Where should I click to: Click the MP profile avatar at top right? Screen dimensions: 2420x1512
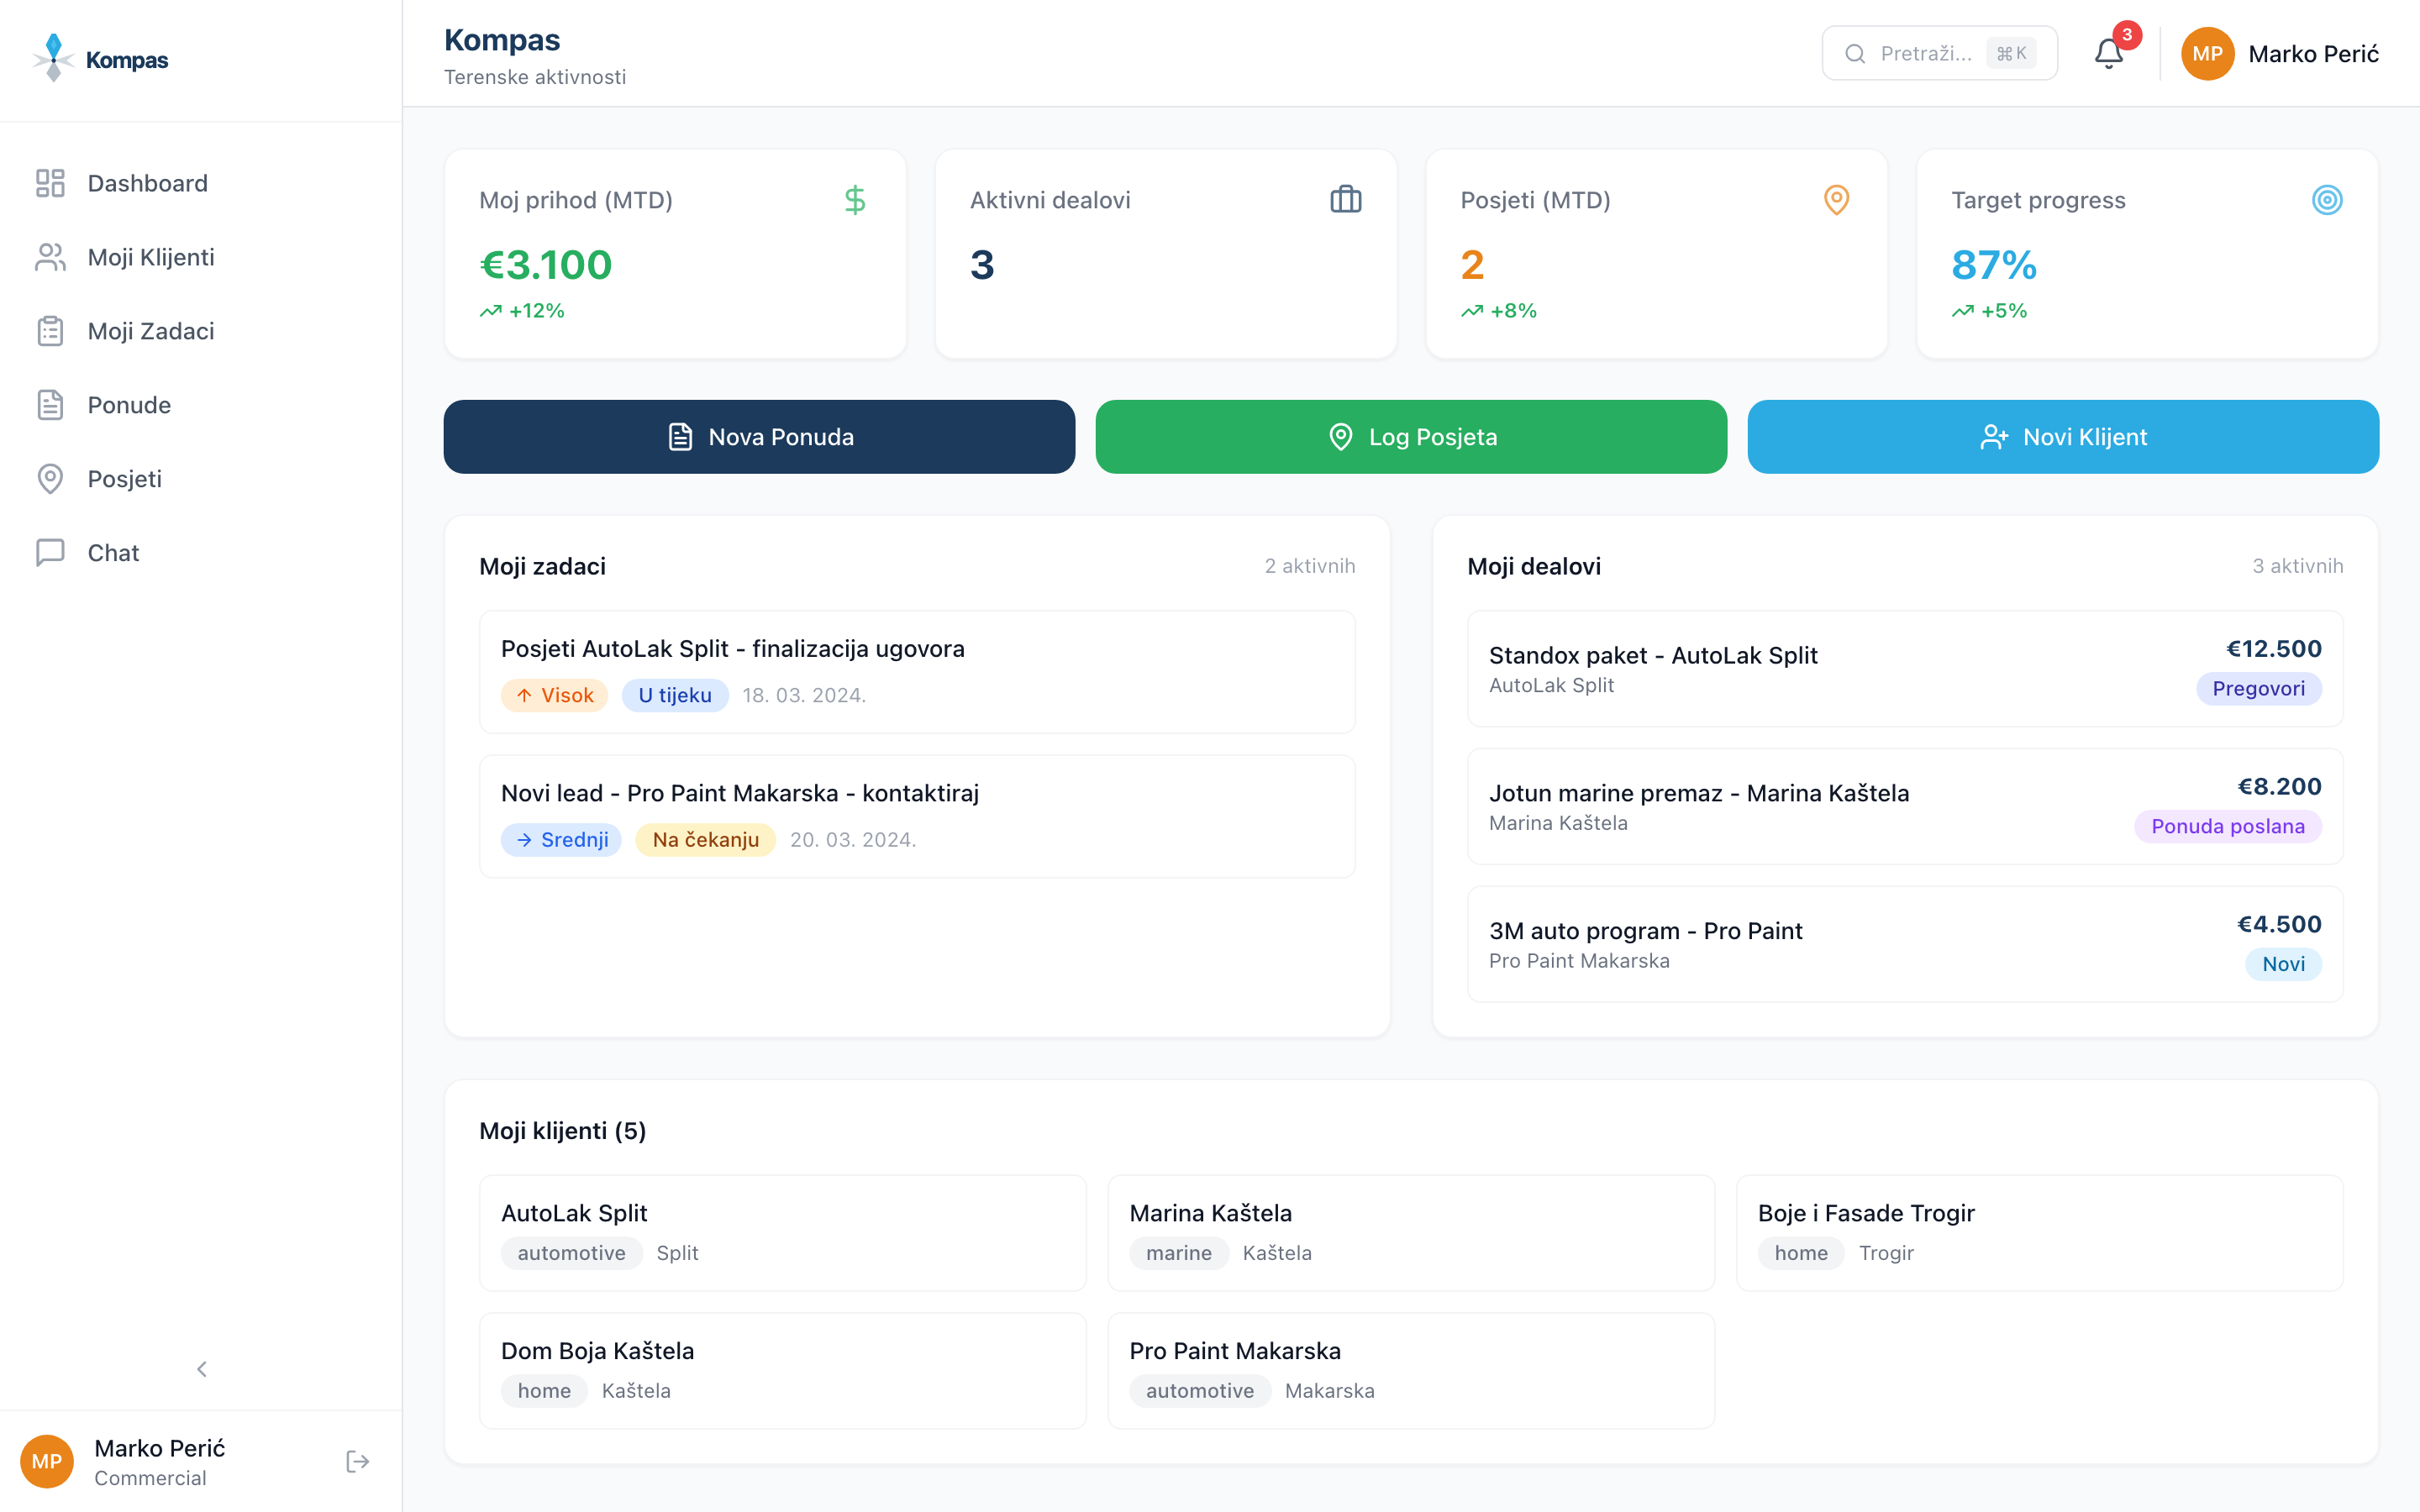pyautogui.click(x=2209, y=53)
